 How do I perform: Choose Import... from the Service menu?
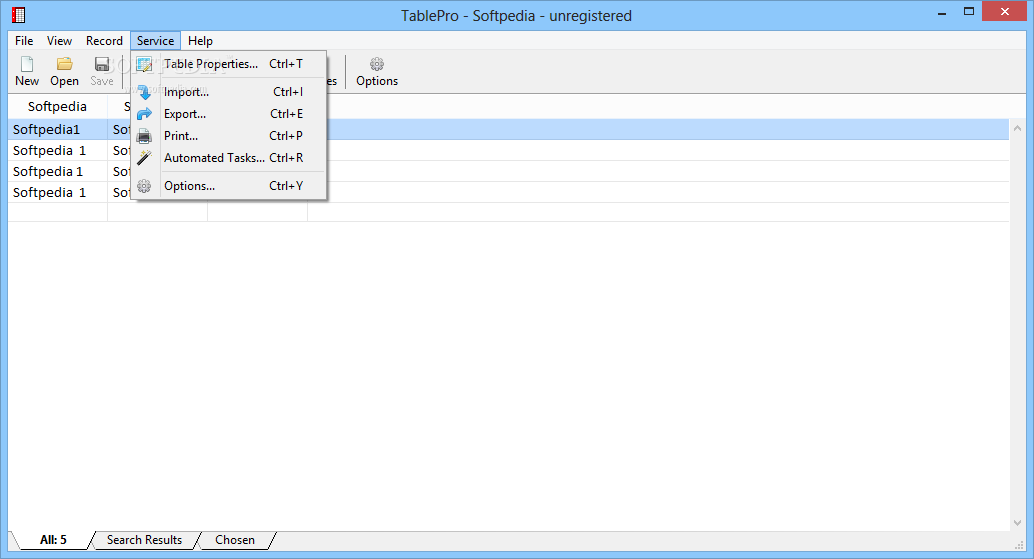coord(229,92)
